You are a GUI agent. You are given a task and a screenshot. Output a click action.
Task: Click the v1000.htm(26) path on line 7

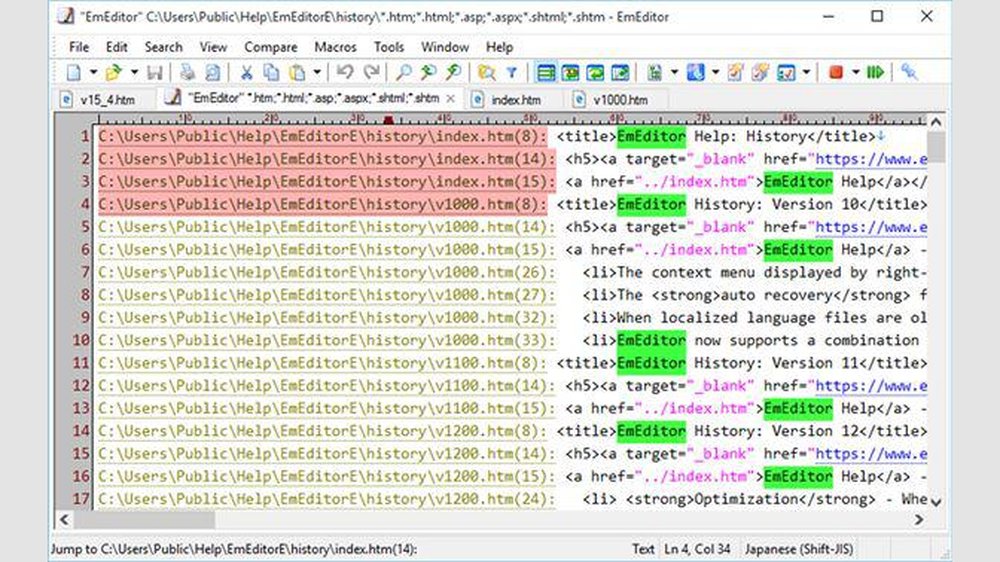(327, 273)
